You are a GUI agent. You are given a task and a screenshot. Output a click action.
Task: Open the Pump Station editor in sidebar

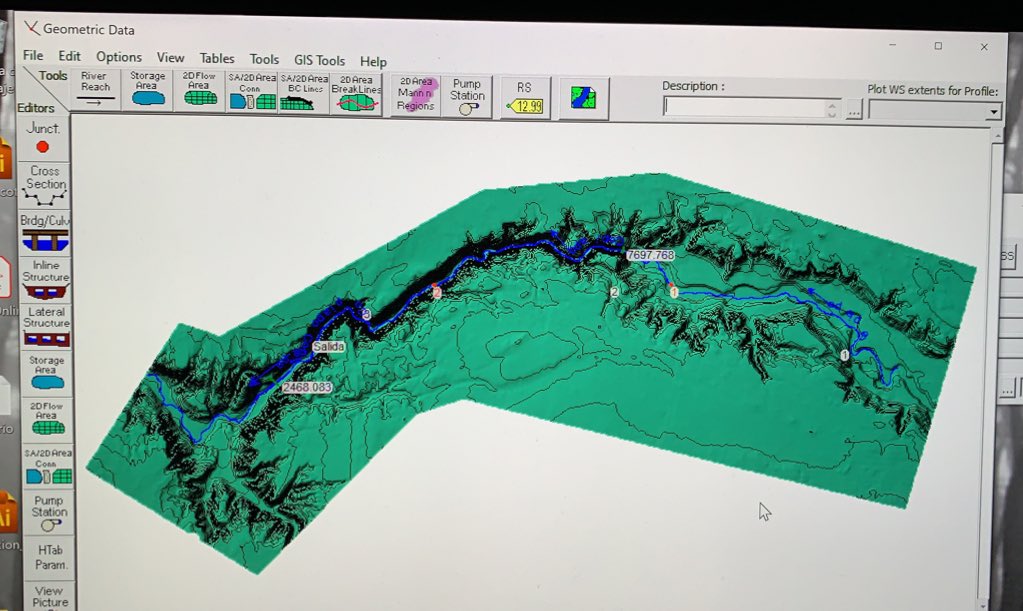[49, 513]
